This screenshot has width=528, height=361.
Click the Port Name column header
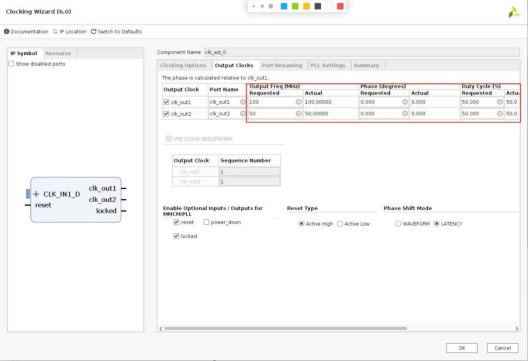(x=224, y=90)
